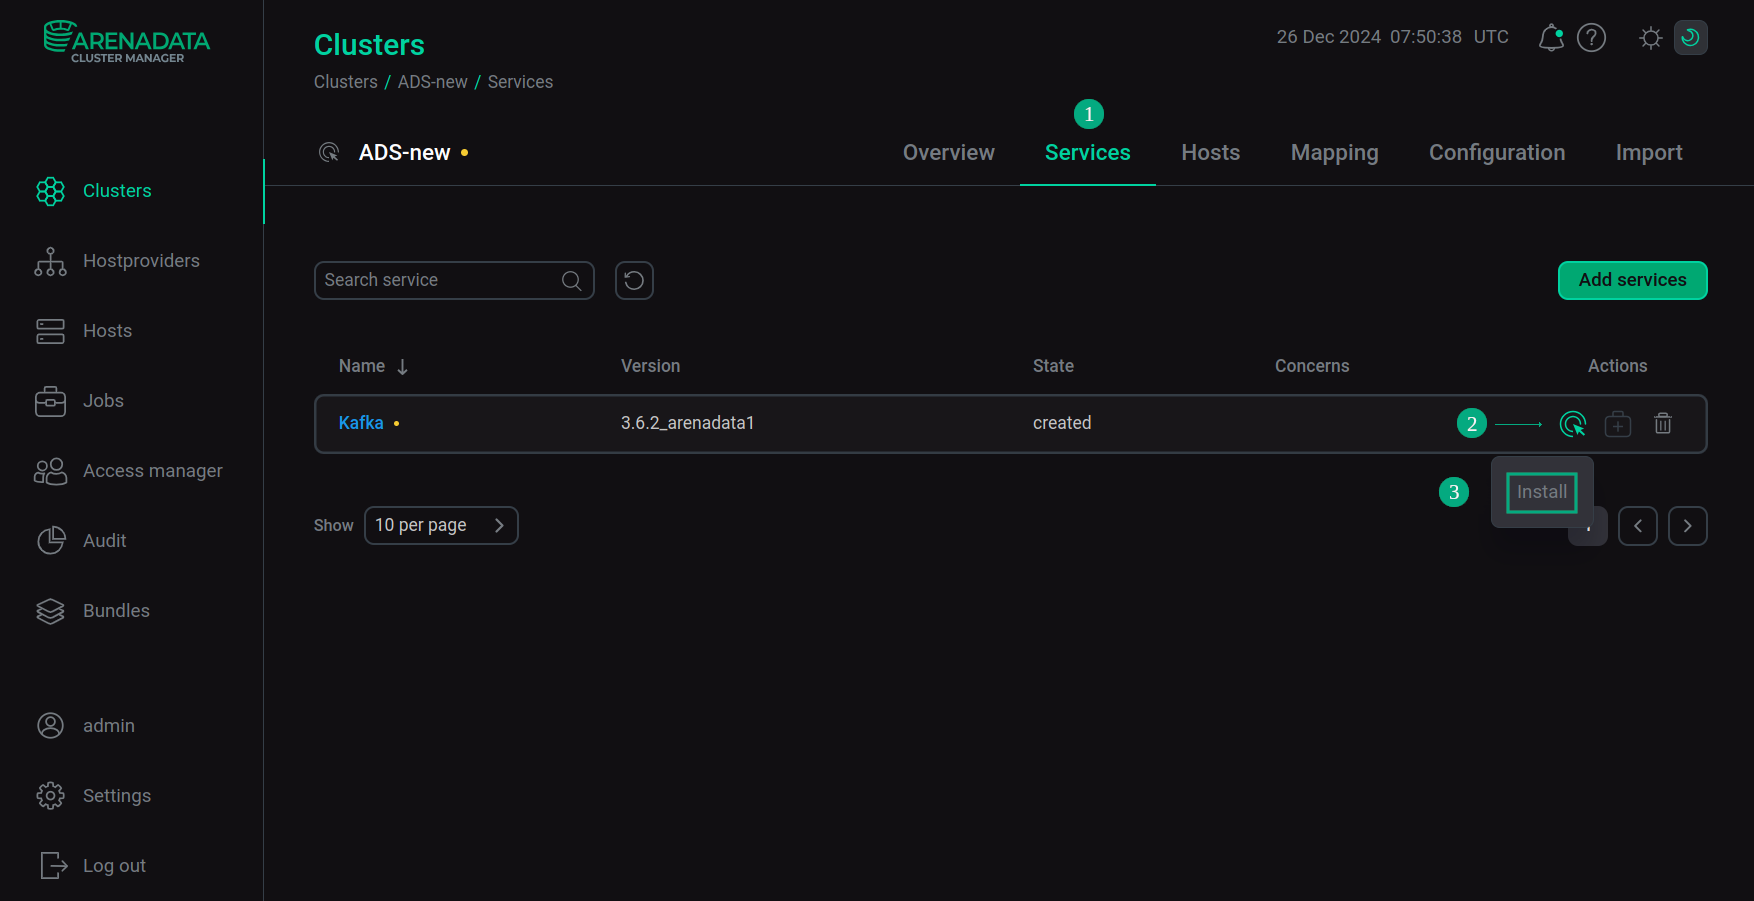Go to next page arrow
1754x901 pixels.
1687,526
